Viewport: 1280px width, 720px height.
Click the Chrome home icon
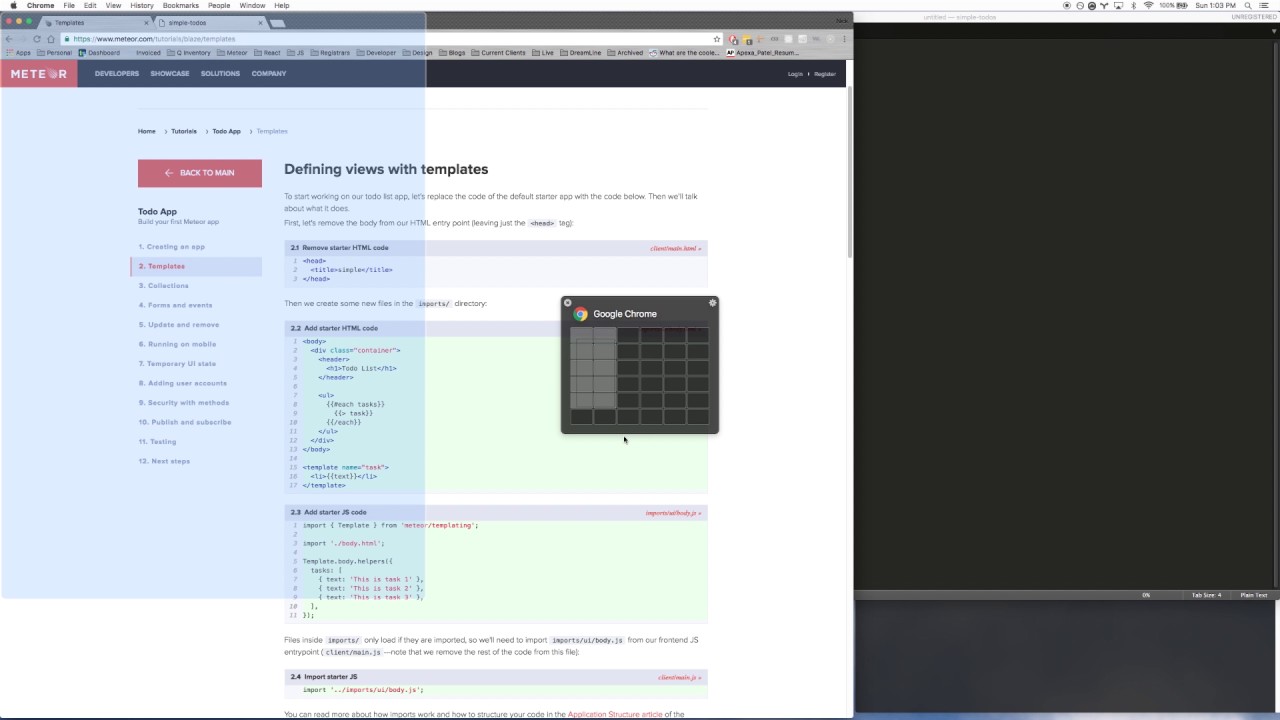pyautogui.click(x=51, y=39)
